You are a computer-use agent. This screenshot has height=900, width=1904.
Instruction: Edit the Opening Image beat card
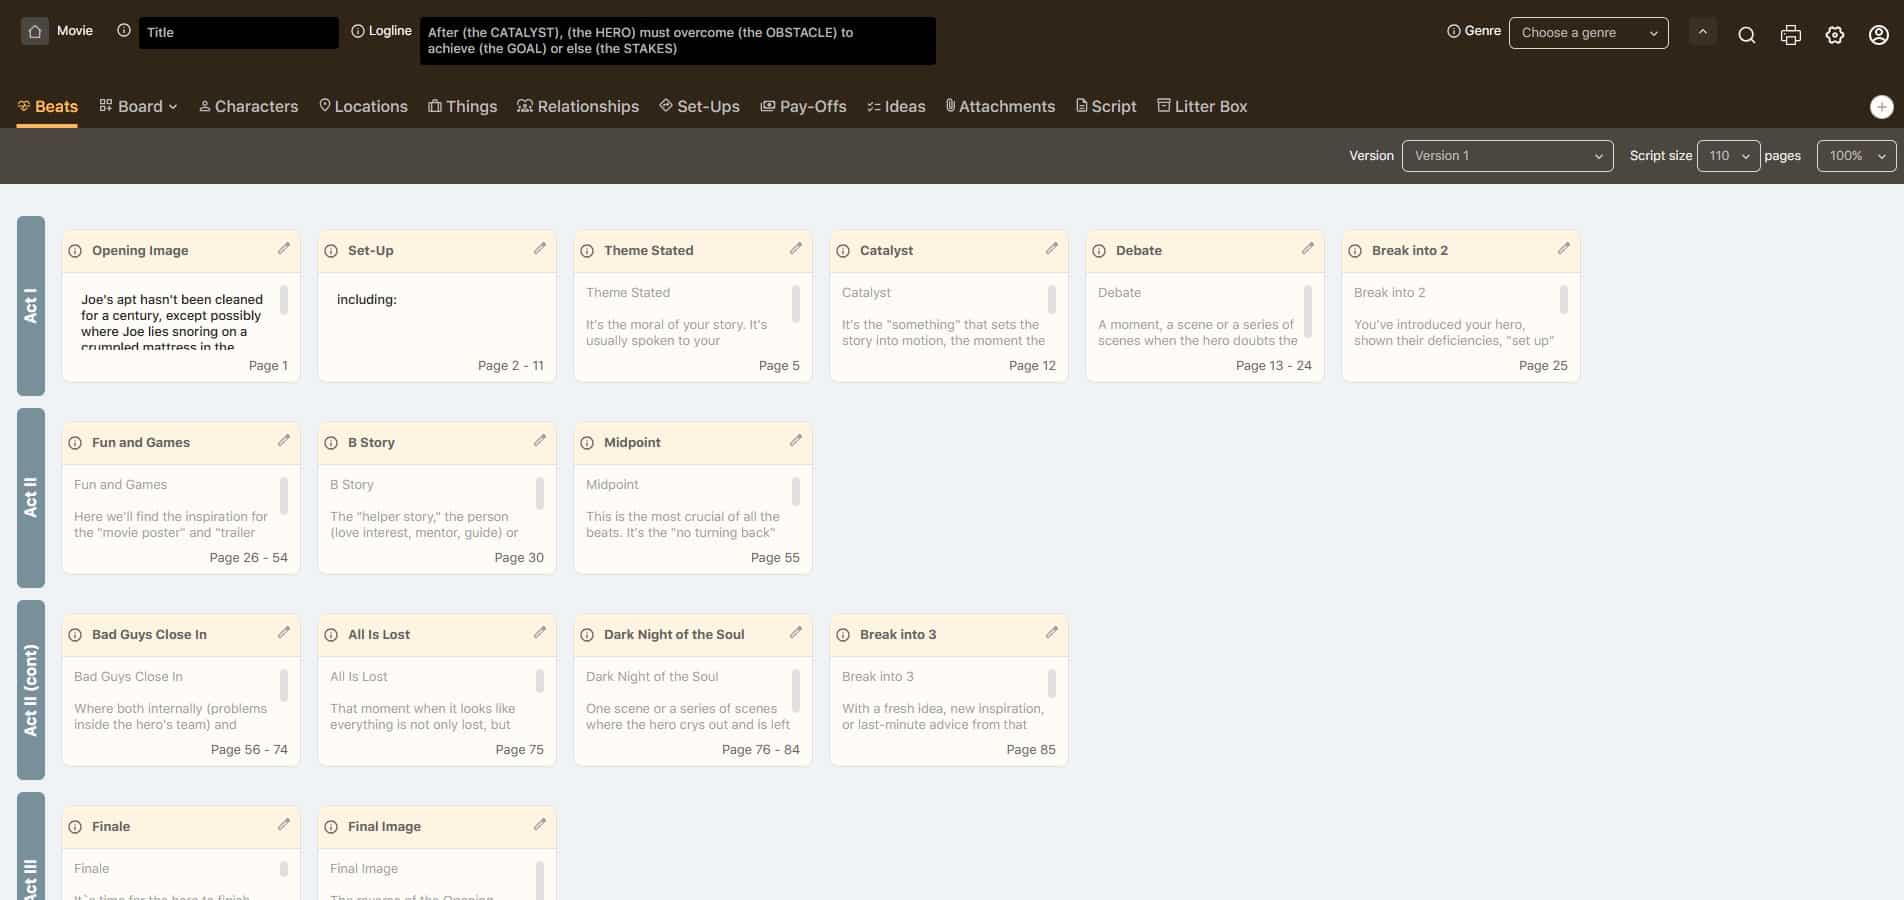284,249
